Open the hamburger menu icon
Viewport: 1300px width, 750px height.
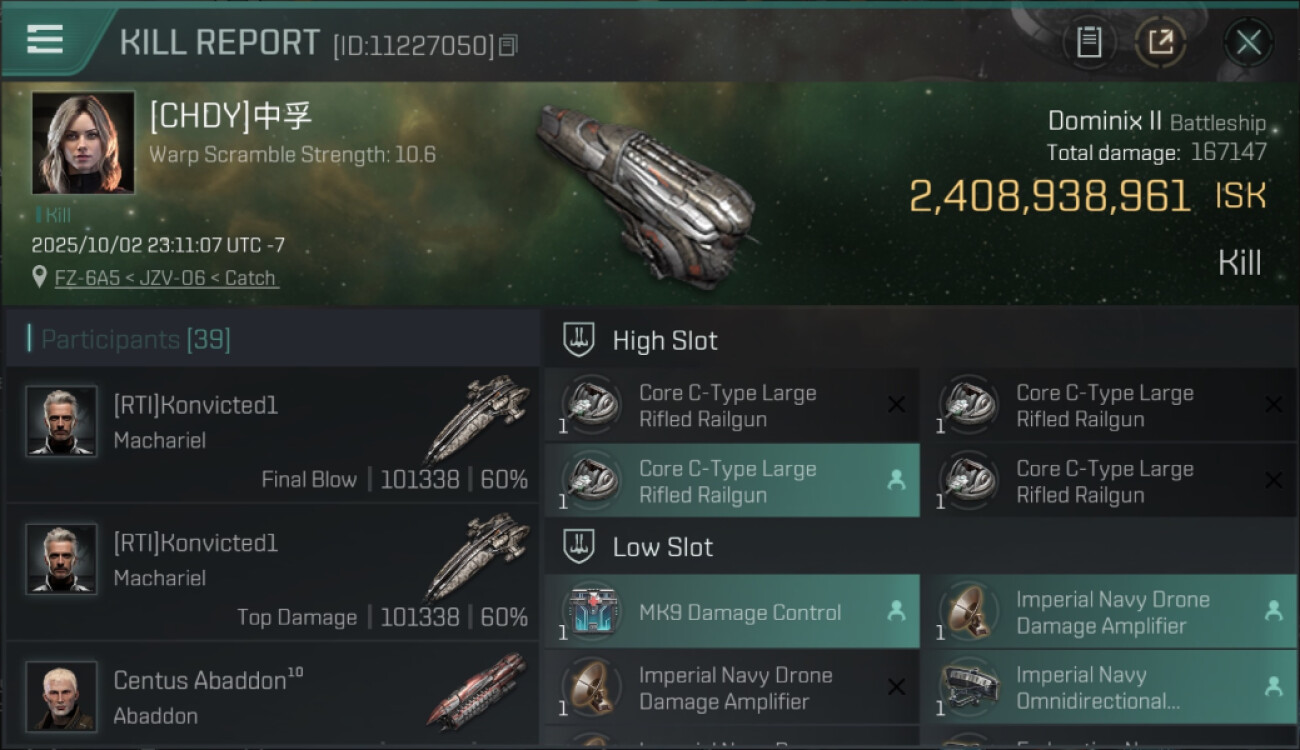[x=45, y=39]
